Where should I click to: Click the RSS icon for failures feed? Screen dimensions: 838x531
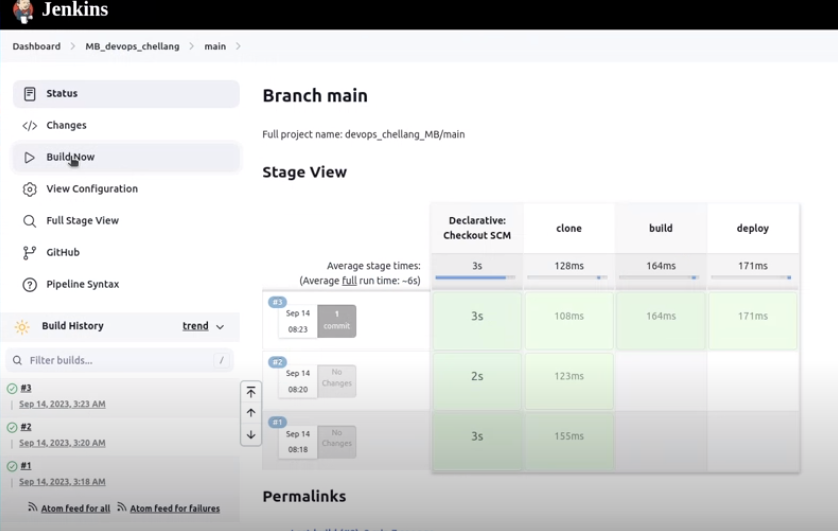122,507
